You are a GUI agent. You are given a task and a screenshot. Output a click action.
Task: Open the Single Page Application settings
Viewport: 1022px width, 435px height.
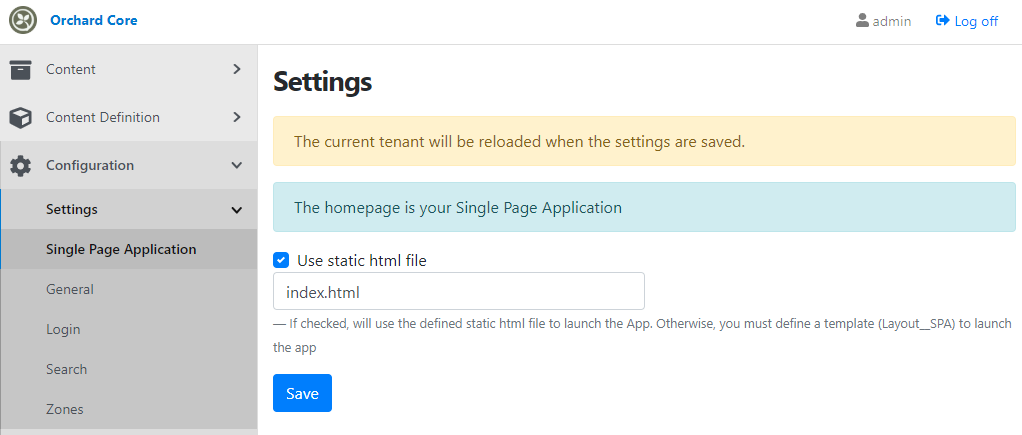coord(121,249)
